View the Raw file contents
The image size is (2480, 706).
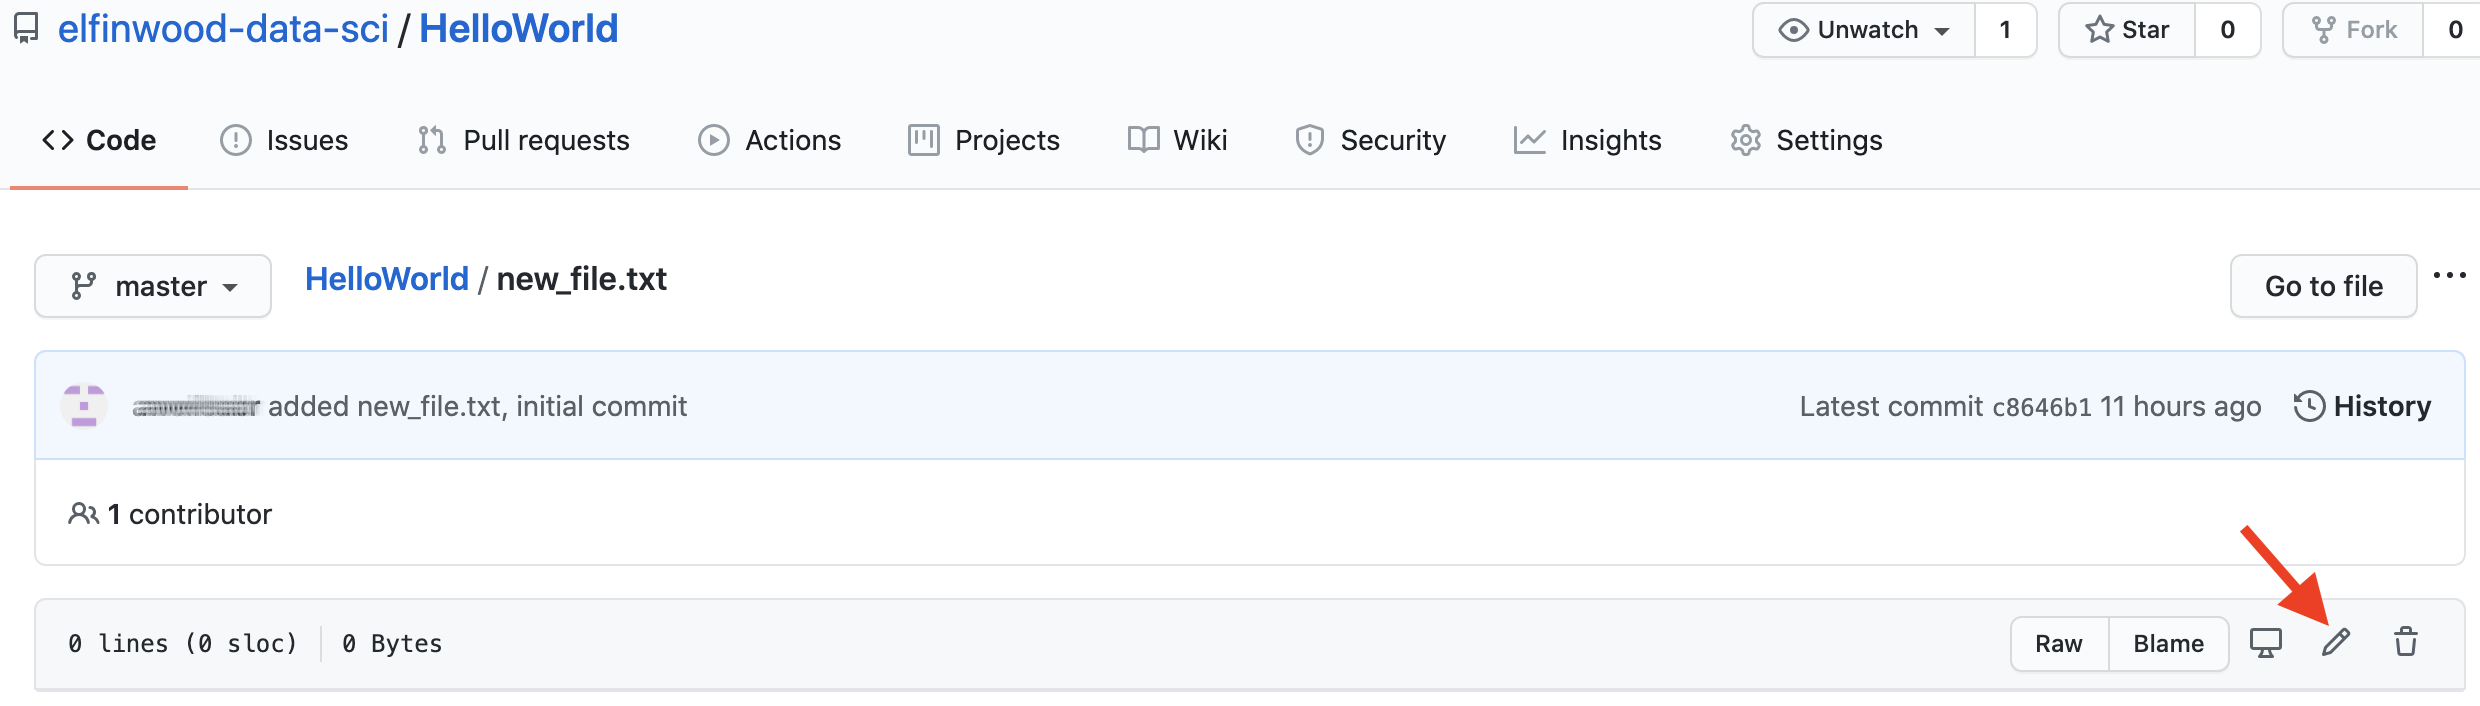pyautogui.click(x=2059, y=644)
